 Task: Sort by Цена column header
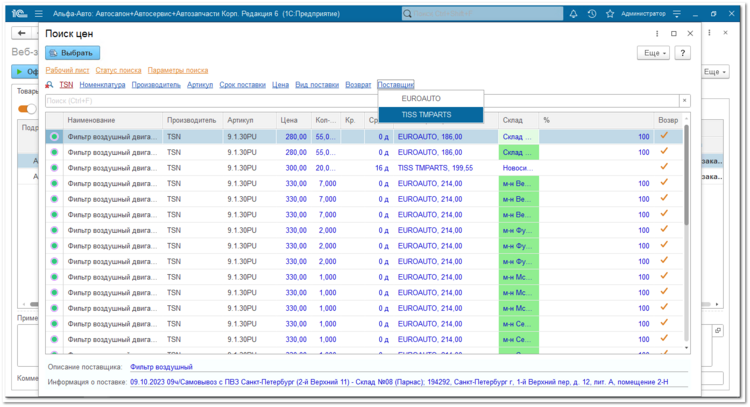pos(294,121)
